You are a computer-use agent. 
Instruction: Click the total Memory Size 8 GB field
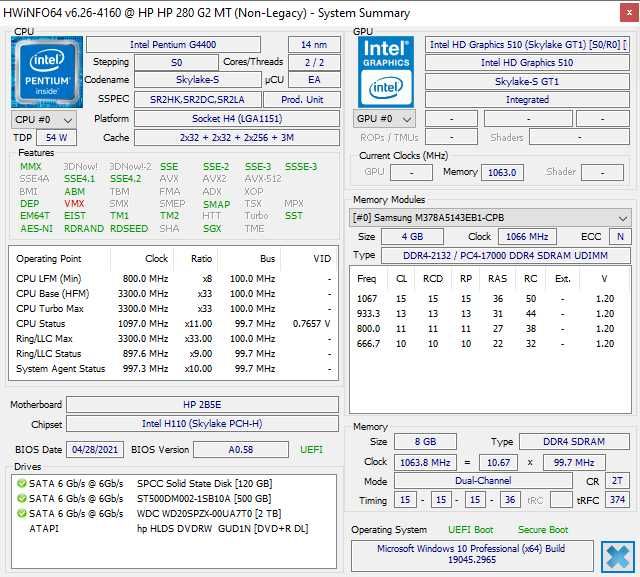pyautogui.click(x=425, y=442)
